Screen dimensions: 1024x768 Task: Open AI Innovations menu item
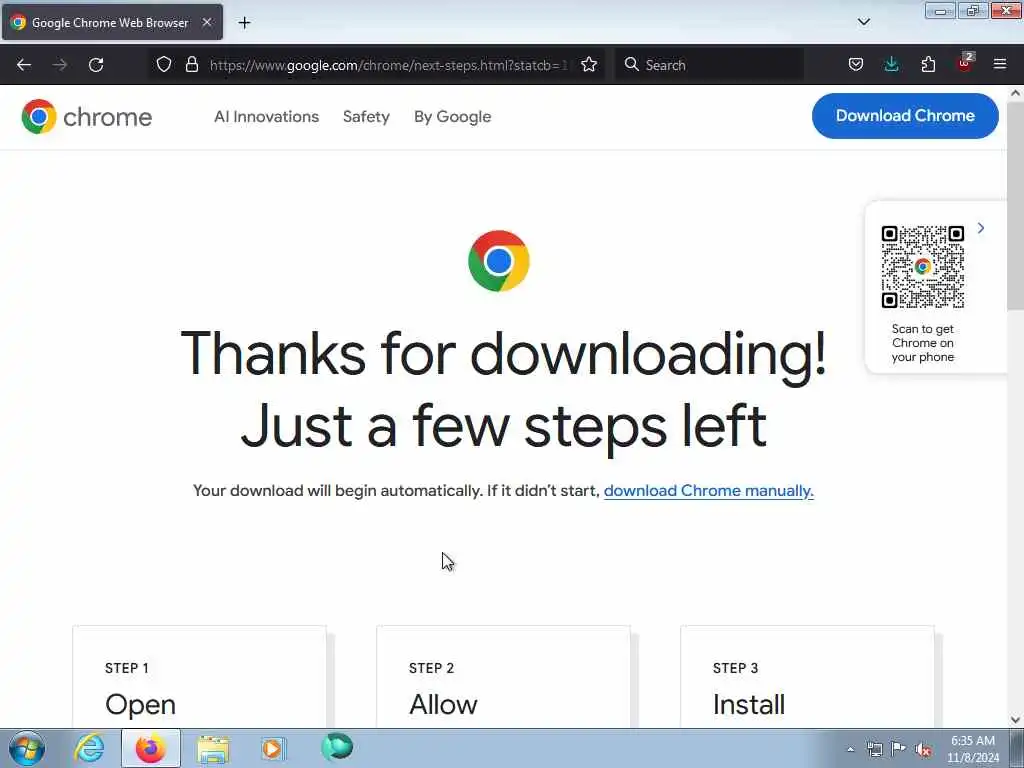pyautogui.click(x=266, y=116)
